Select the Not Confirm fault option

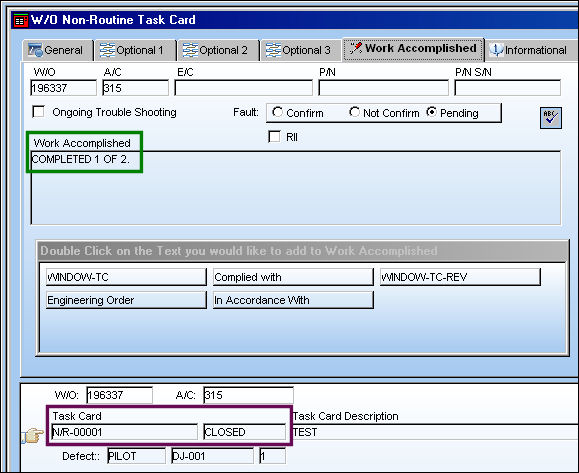pyautogui.click(x=354, y=112)
